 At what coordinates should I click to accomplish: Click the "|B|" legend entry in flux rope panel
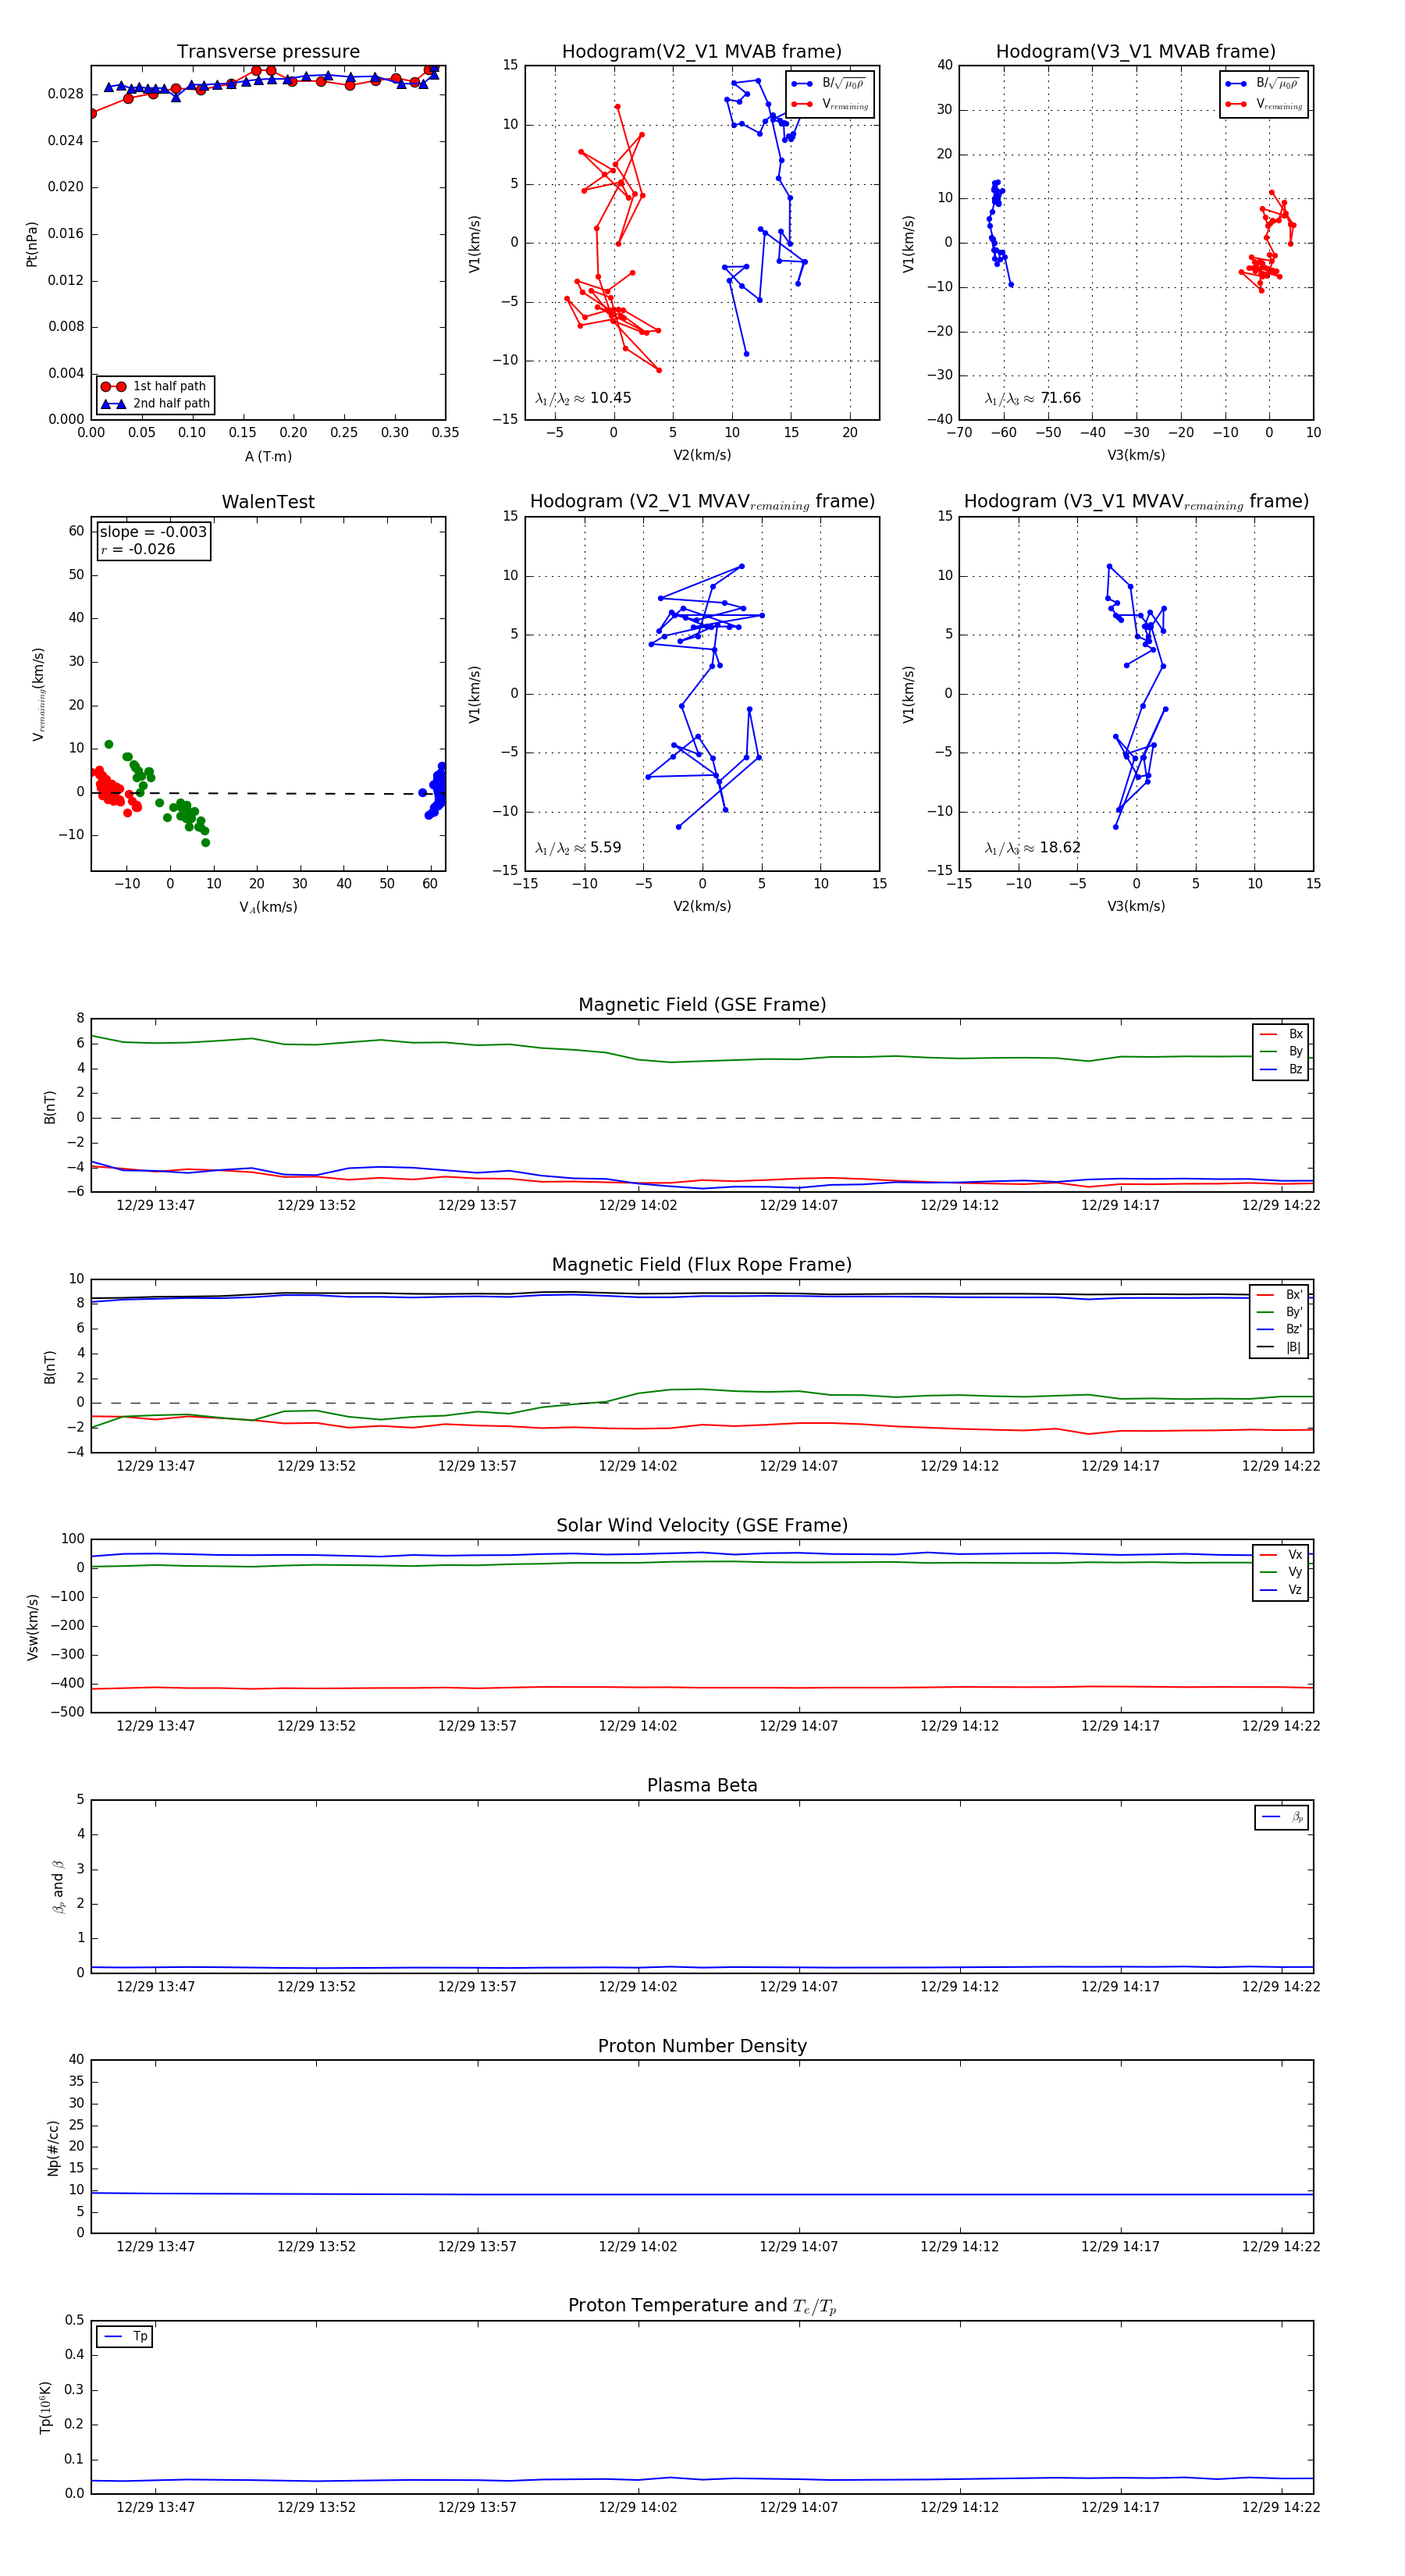pos(1280,1347)
